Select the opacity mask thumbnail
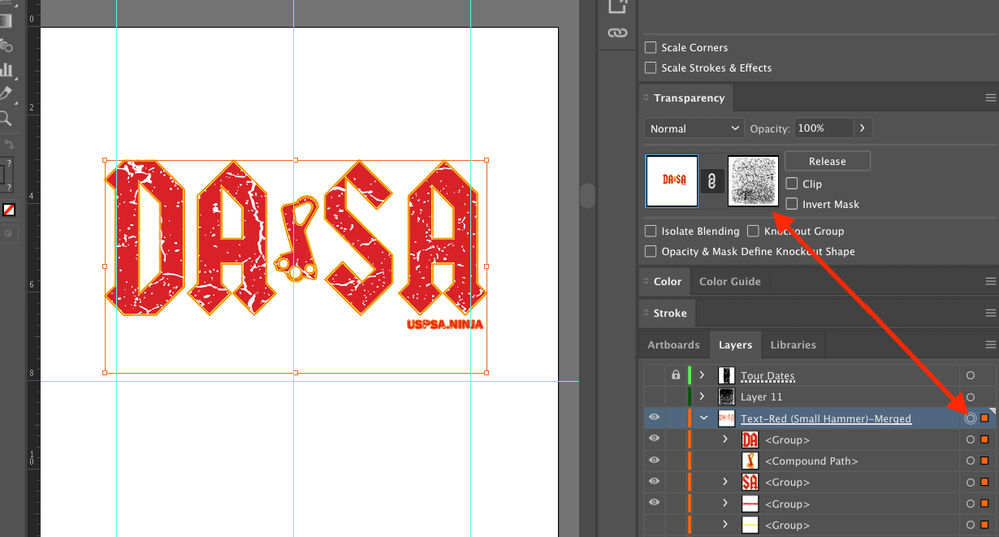This screenshot has width=999, height=537. coord(753,181)
